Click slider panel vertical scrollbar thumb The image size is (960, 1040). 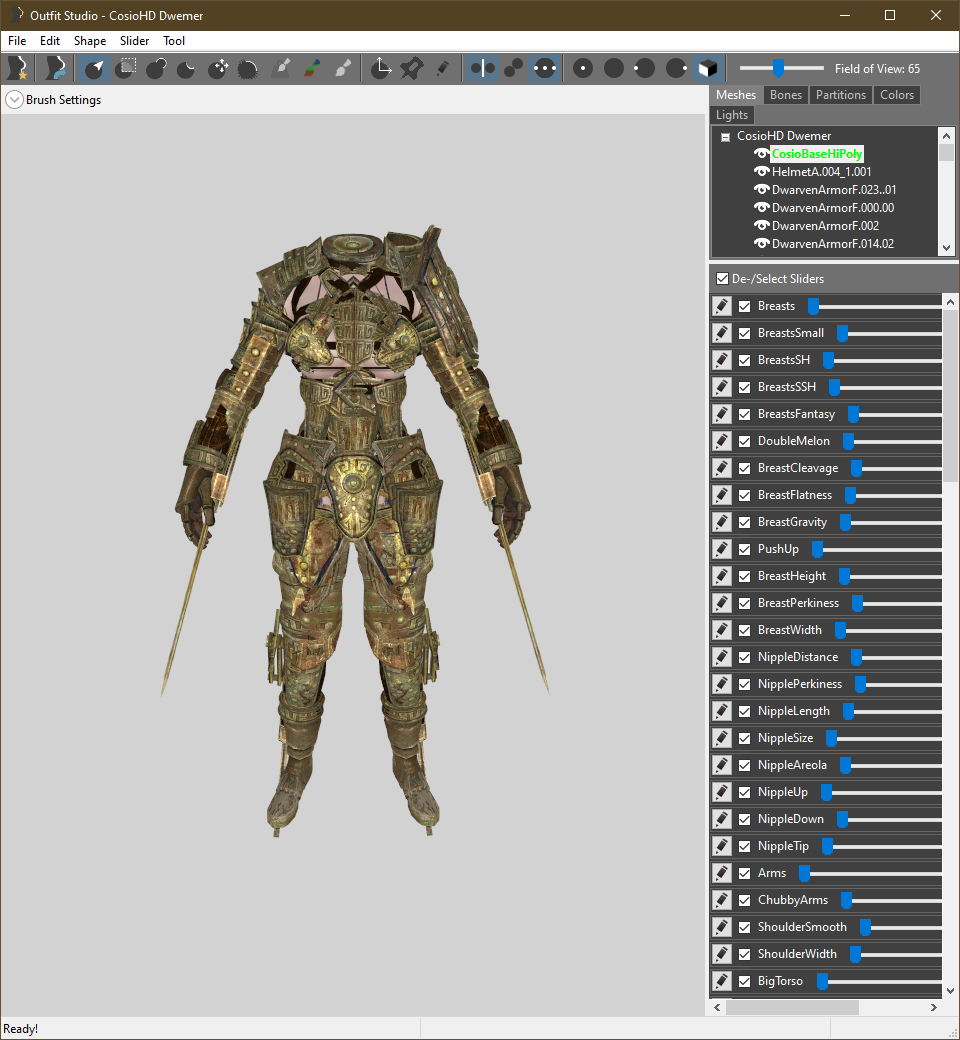951,395
